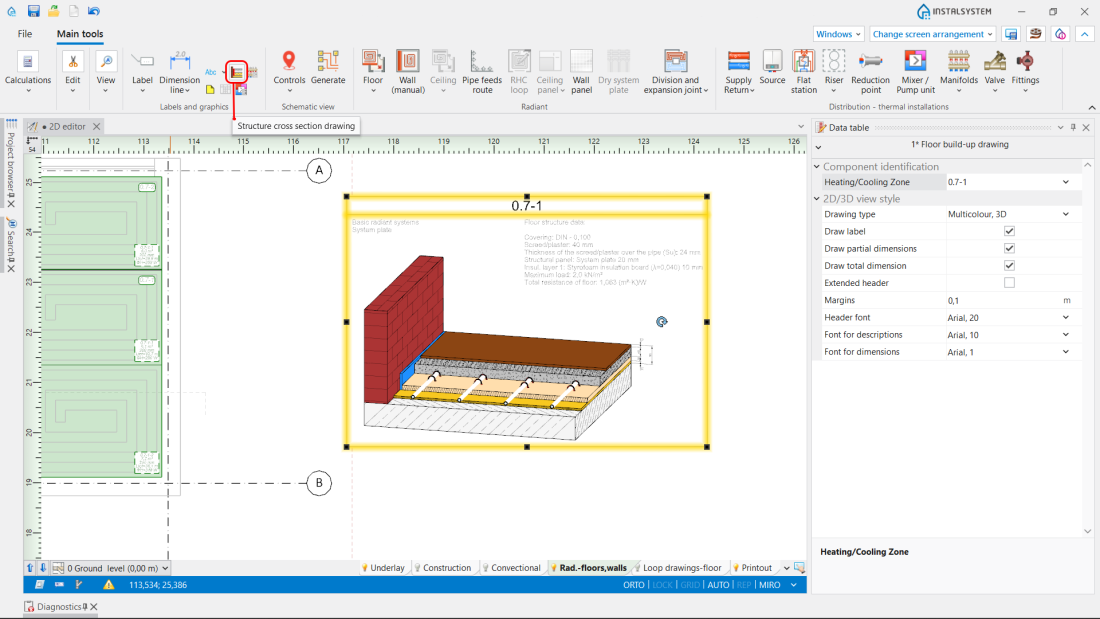This screenshot has width=1100, height=619.
Task: Select the Supply Return pipe tool
Action: pos(739,72)
